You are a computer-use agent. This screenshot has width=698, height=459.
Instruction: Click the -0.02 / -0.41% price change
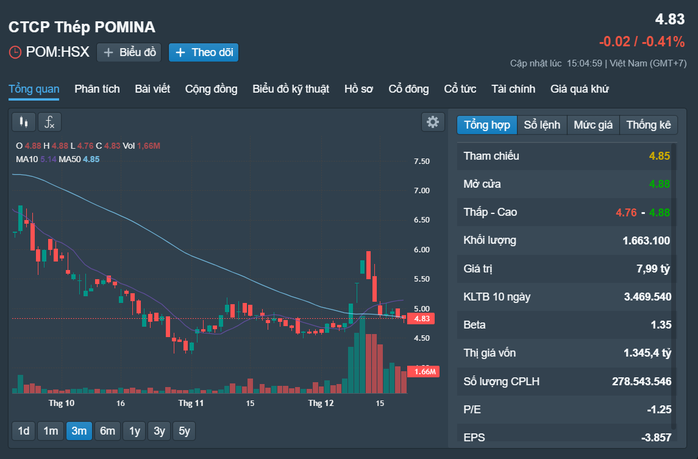(x=642, y=42)
